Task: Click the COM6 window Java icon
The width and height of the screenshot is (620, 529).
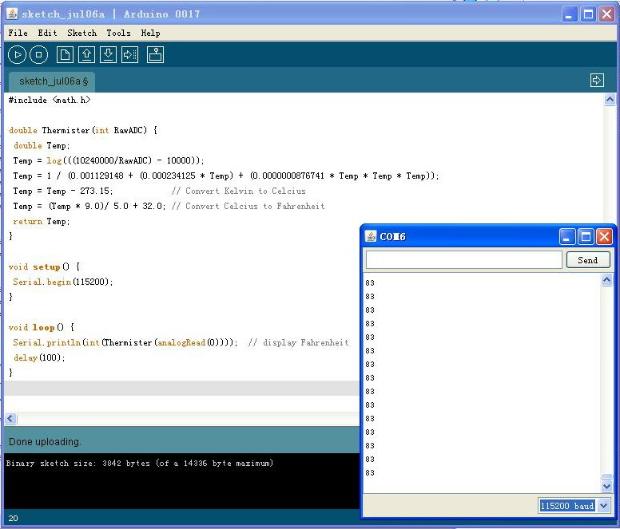Action: (x=370, y=236)
